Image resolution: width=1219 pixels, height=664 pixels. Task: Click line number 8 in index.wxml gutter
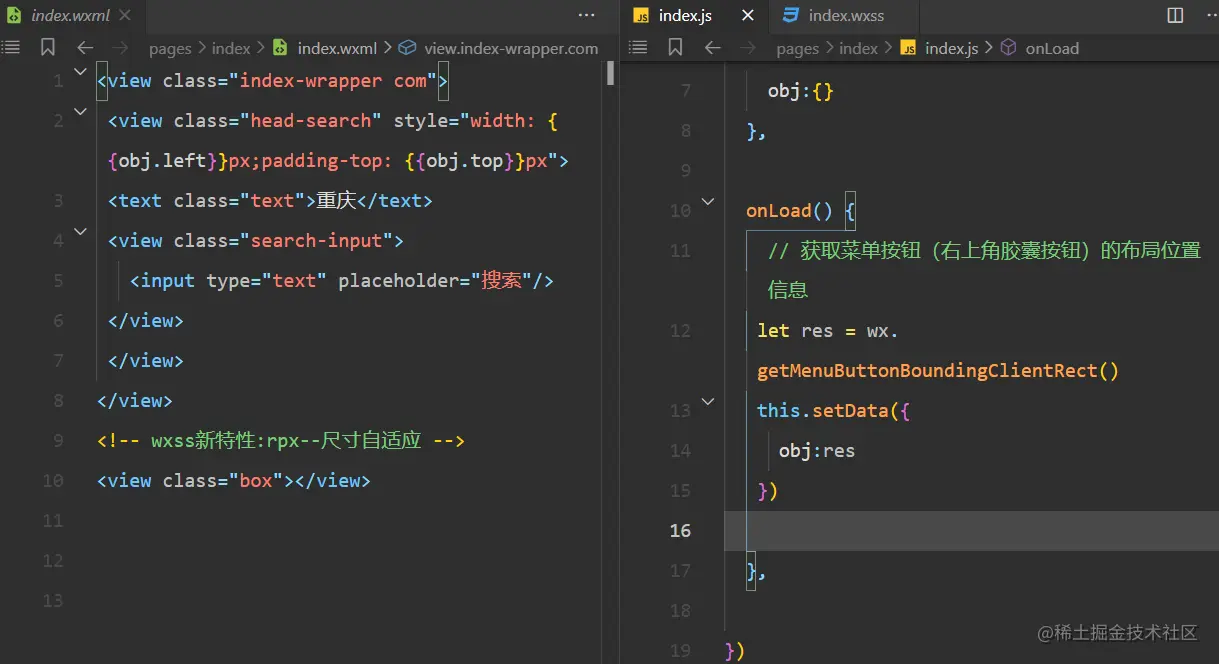tap(57, 401)
